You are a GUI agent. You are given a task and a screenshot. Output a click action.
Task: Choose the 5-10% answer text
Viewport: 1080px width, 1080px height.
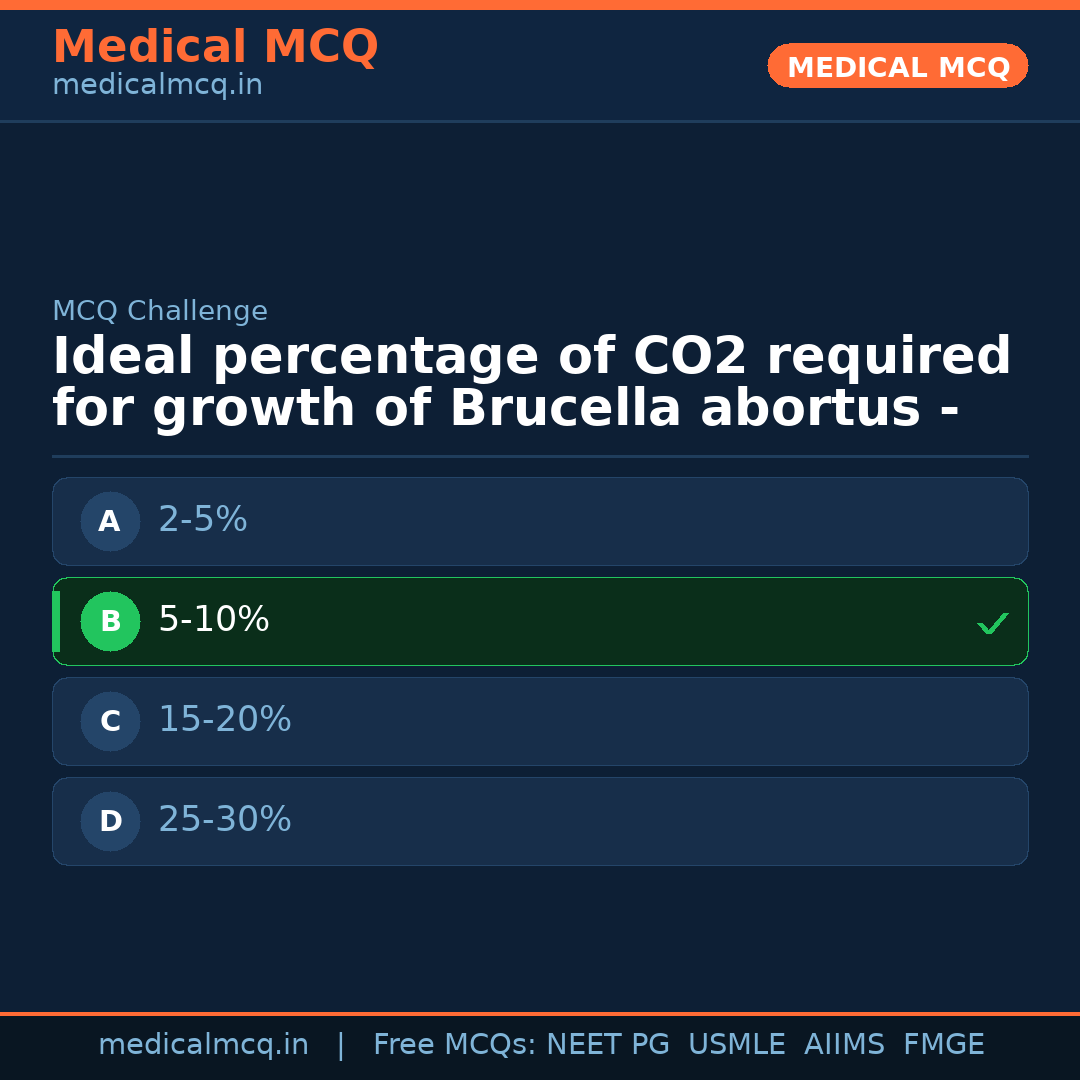[x=213, y=620]
